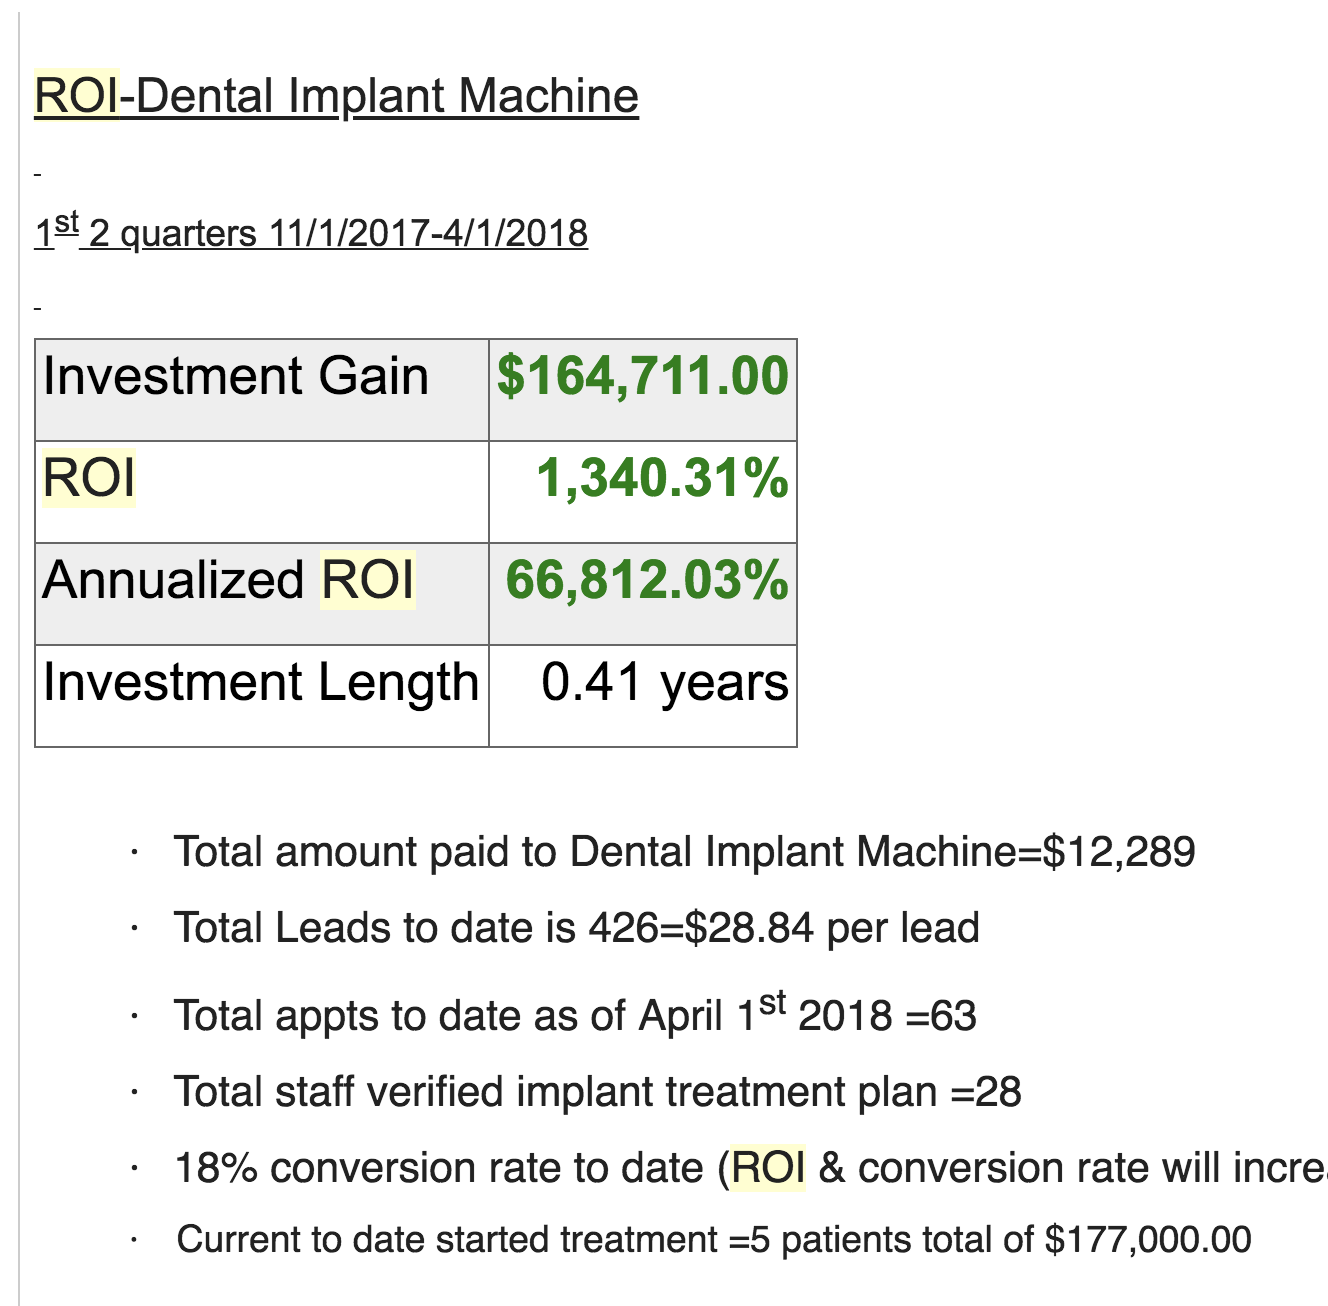Select the staff verified treatment plan bullet
Screen dimensions: 1328x1306
597,1091
